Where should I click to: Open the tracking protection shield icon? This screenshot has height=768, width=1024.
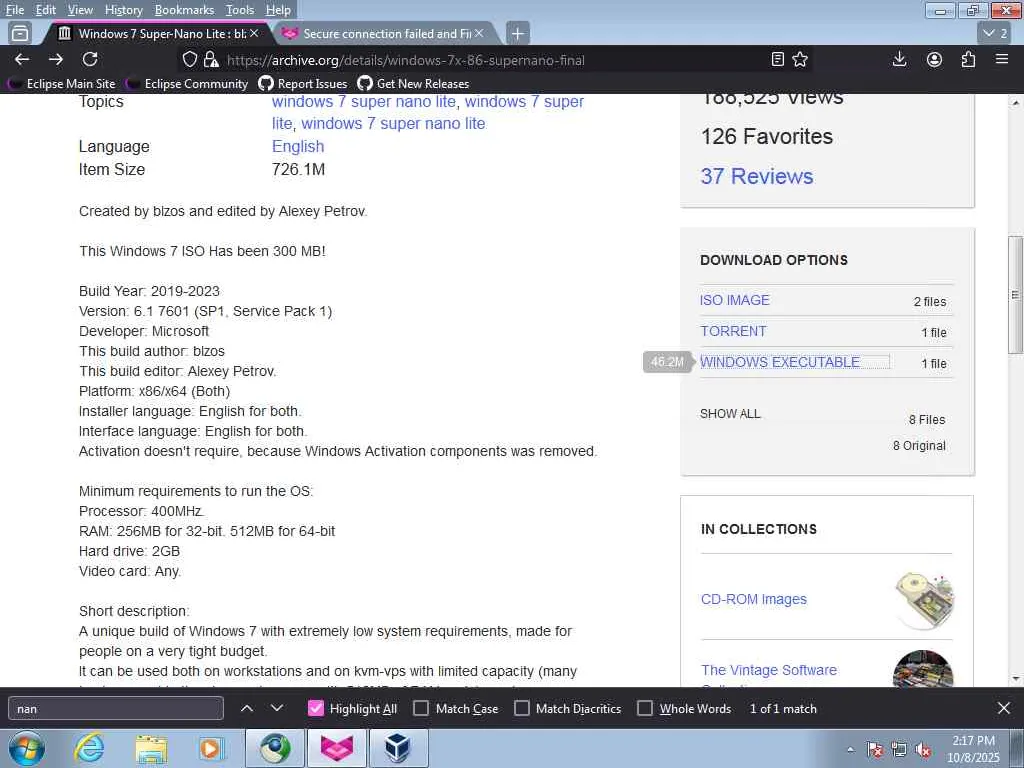[x=189, y=60]
